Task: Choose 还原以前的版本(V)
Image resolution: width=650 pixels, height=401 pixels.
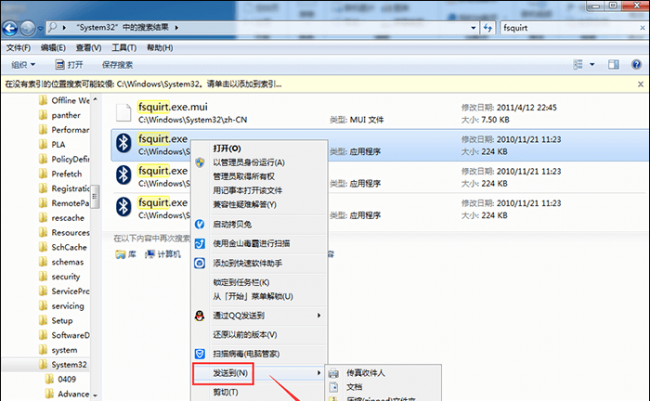Action: pos(259,335)
